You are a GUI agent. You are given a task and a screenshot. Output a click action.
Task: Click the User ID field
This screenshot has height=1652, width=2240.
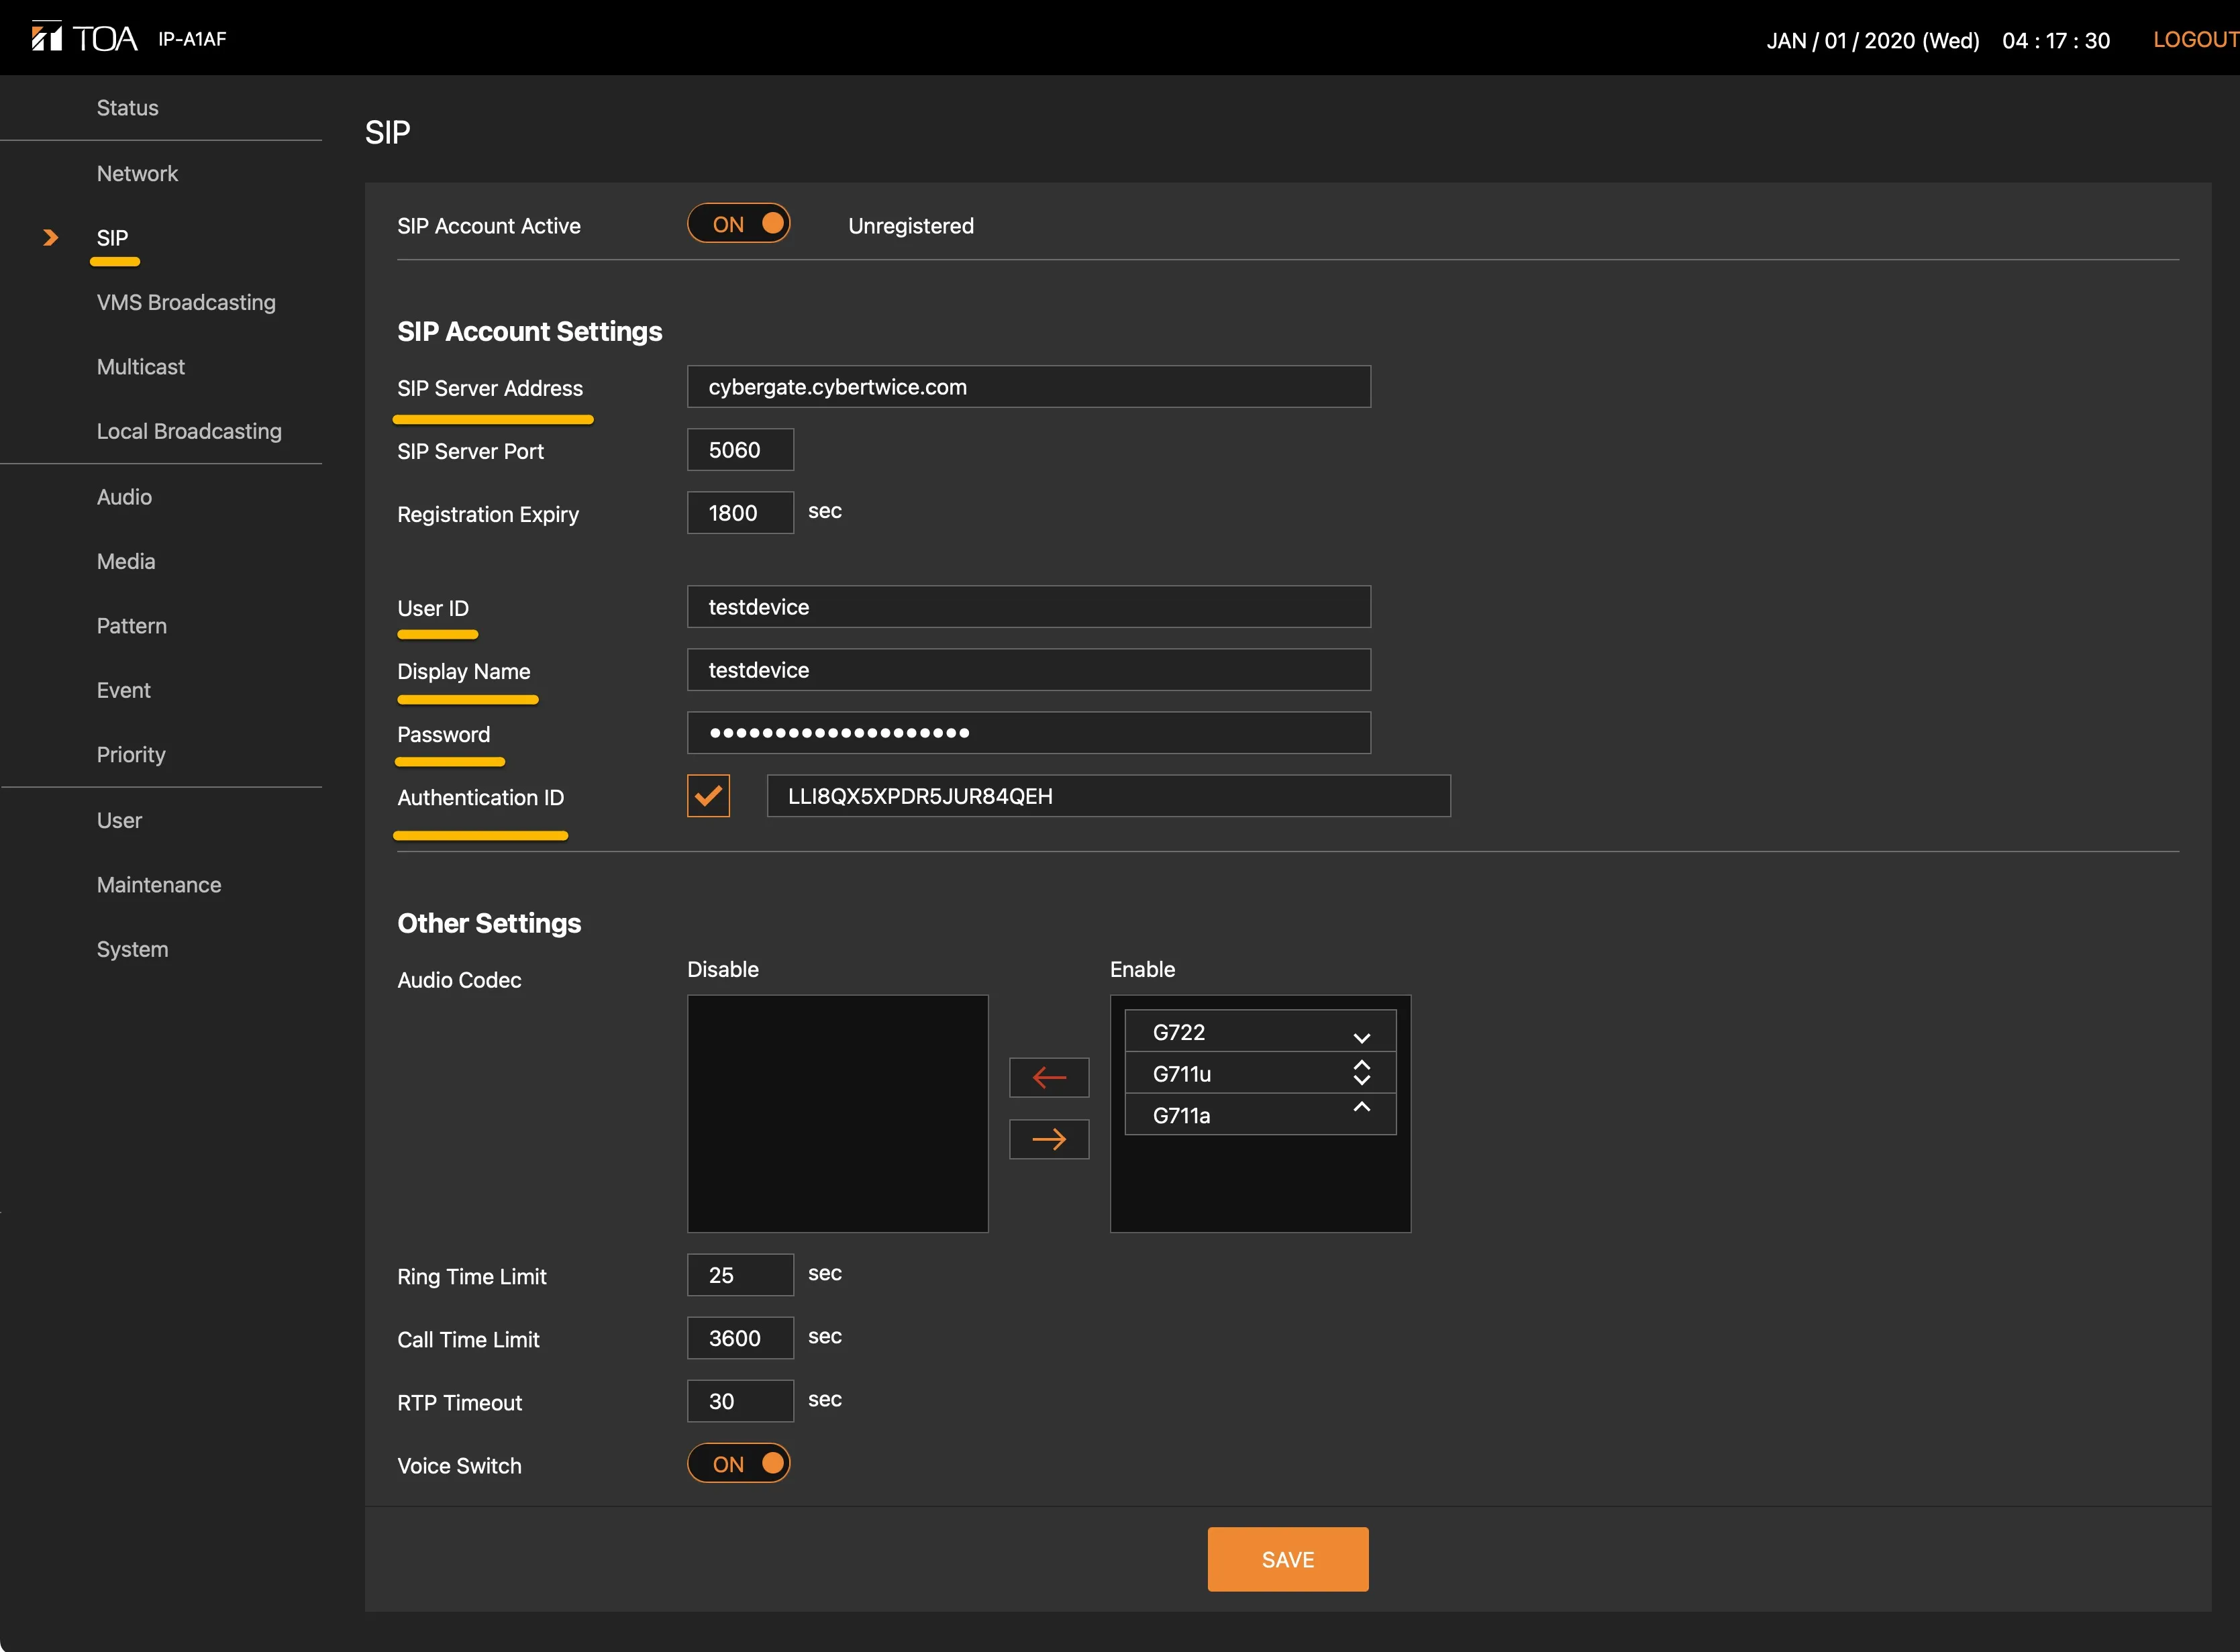click(x=1029, y=607)
